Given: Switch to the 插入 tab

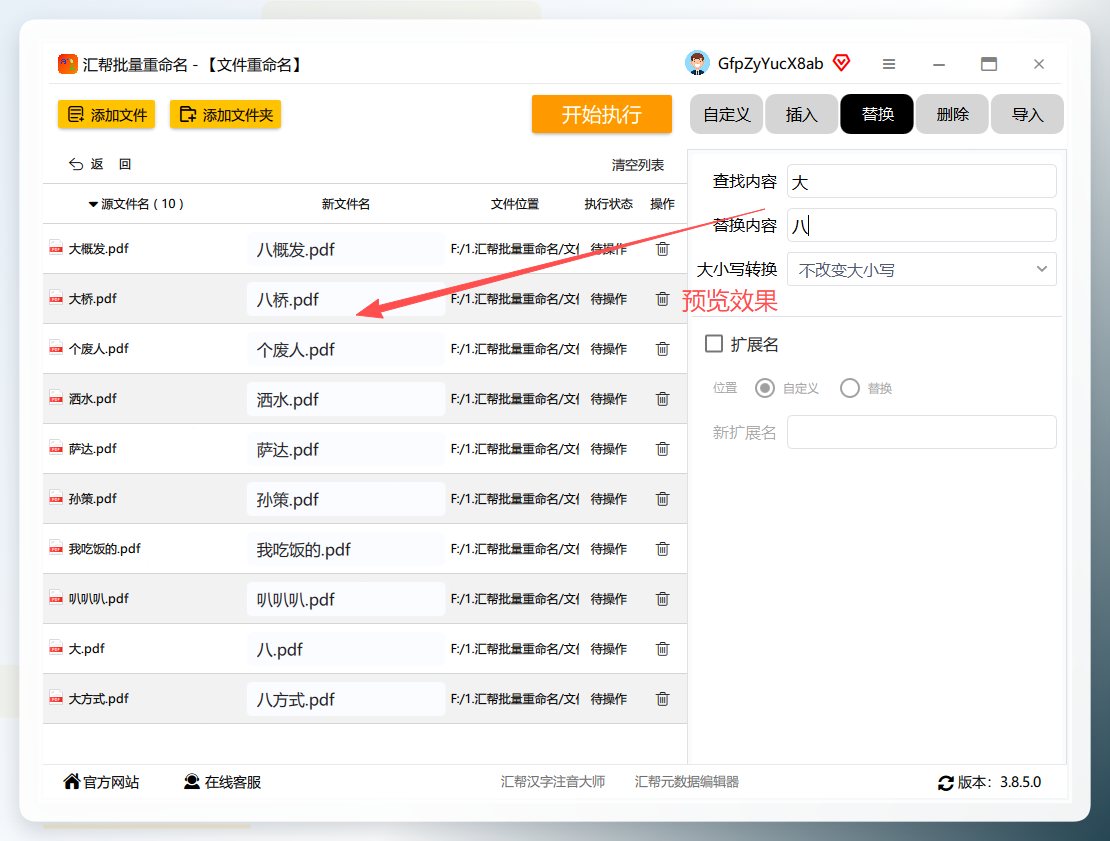Looking at the screenshot, I should click(x=801, y=114).
